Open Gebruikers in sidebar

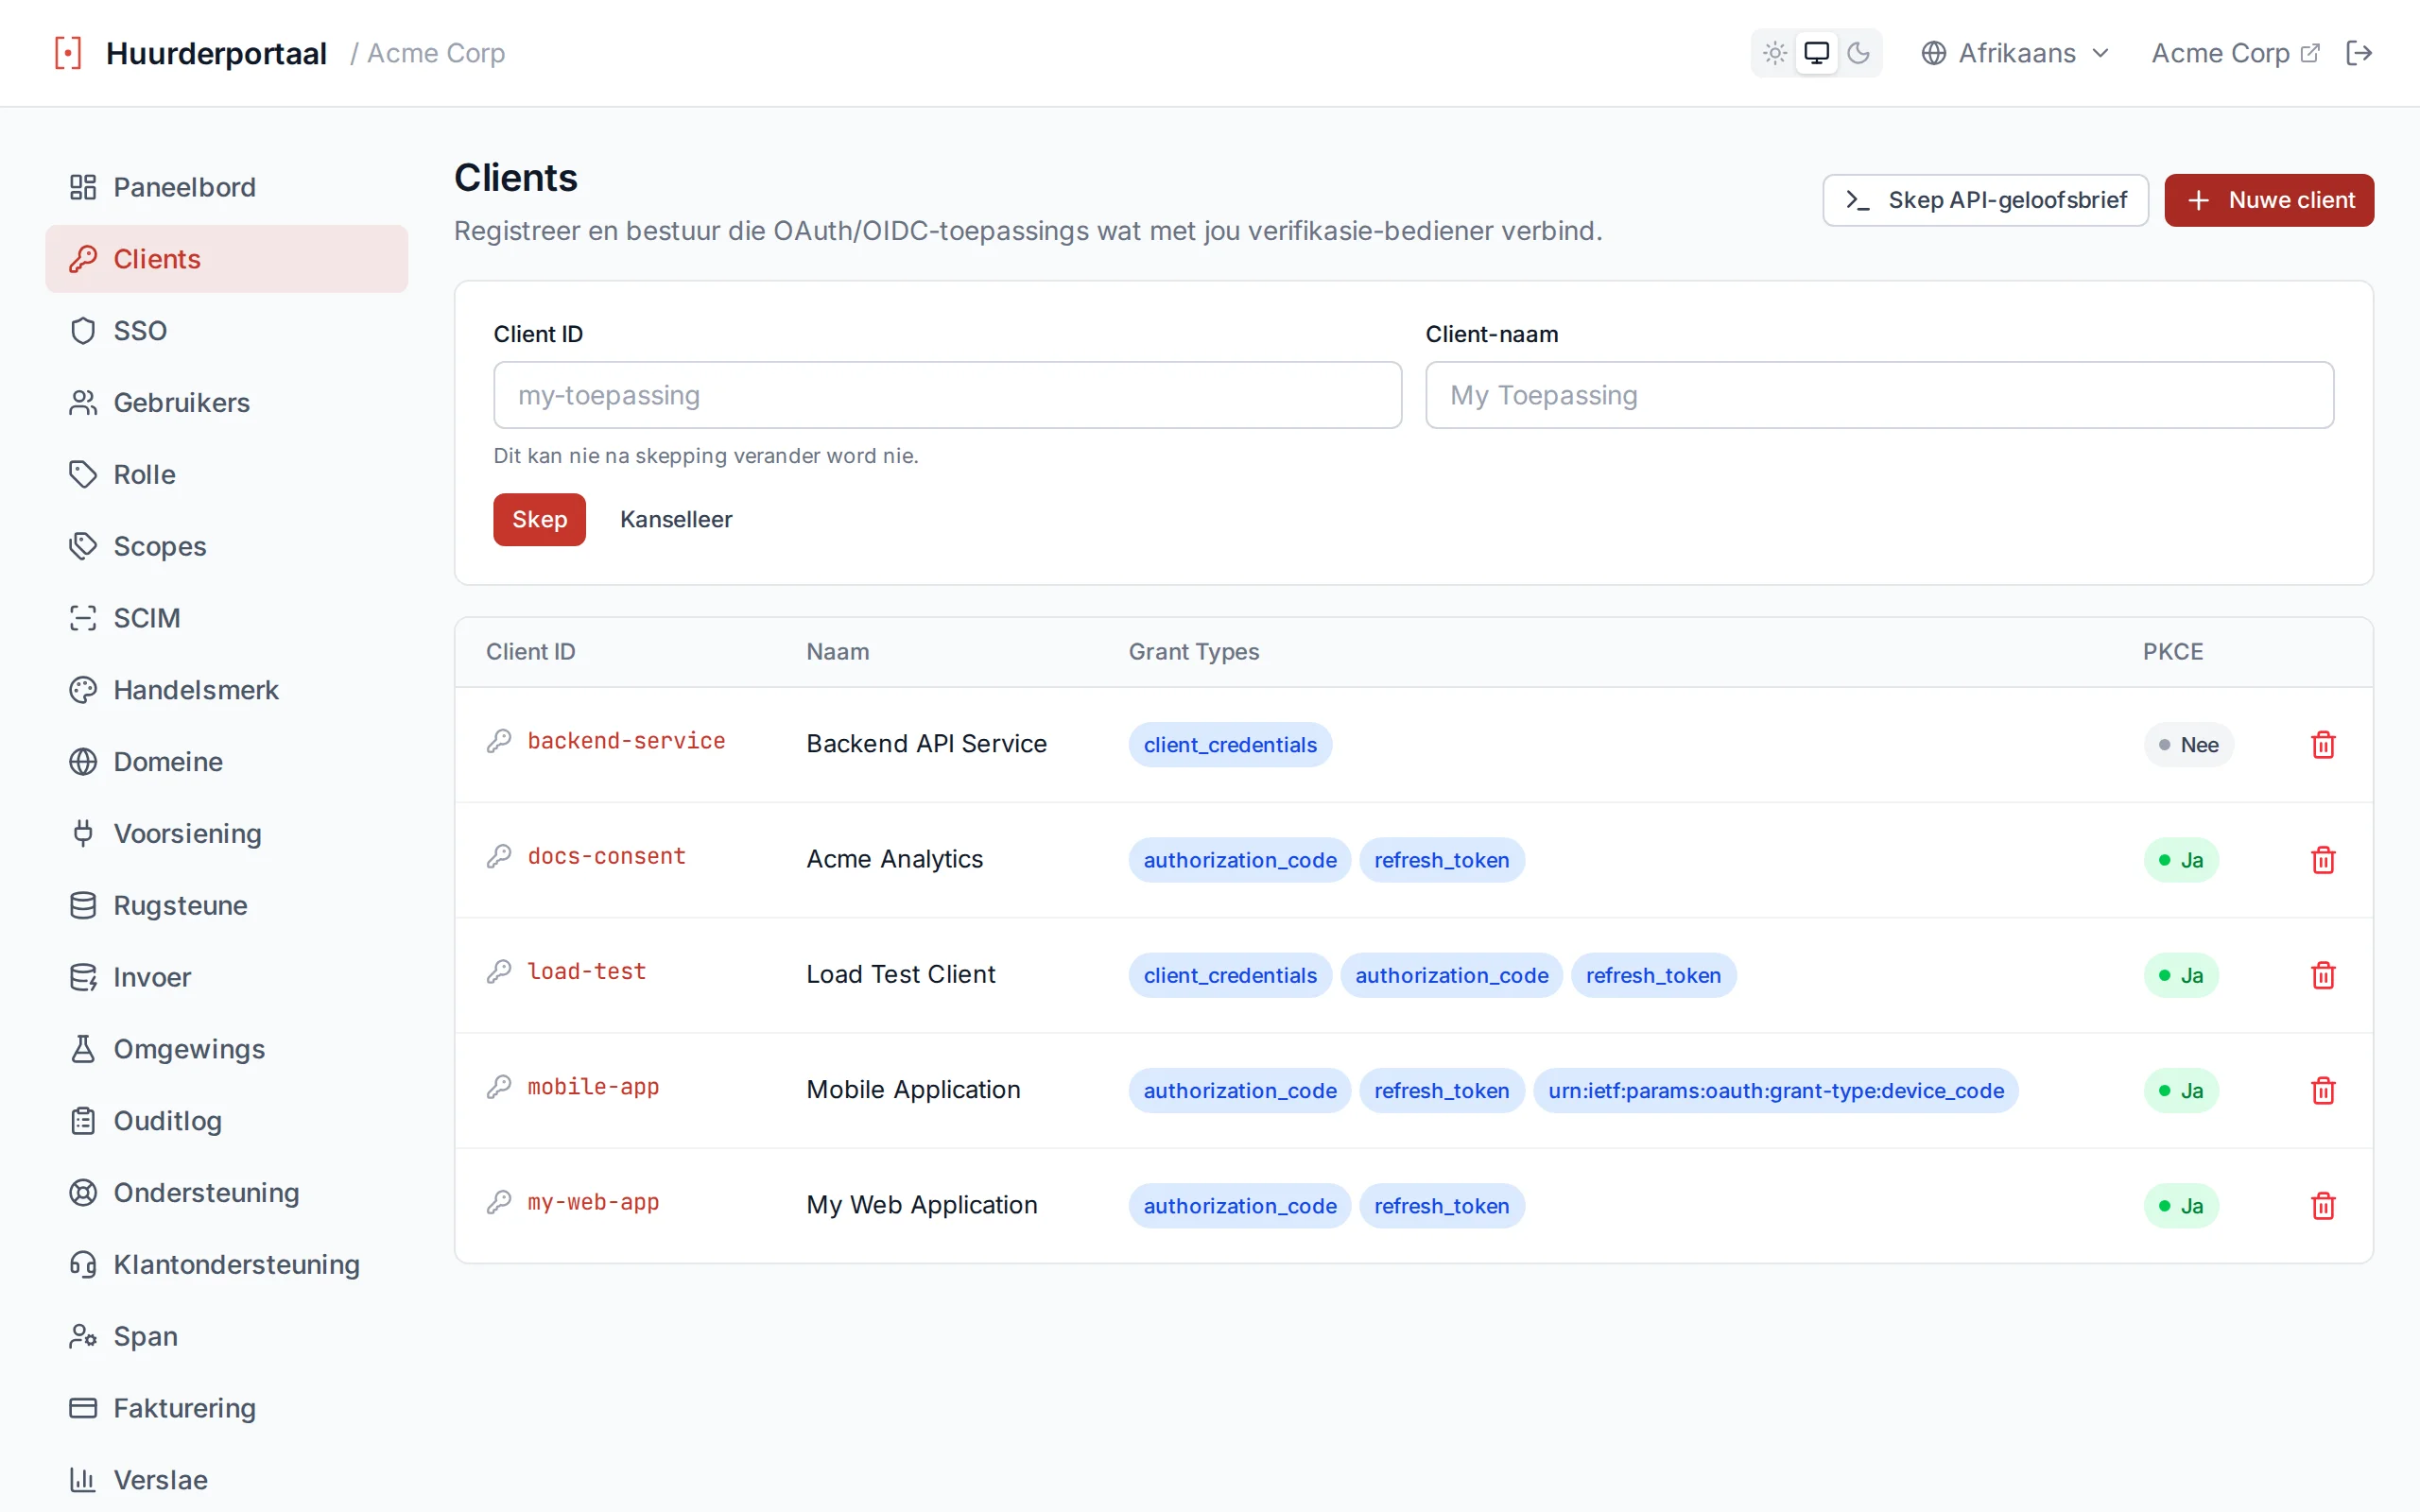[x=227, y=403]
